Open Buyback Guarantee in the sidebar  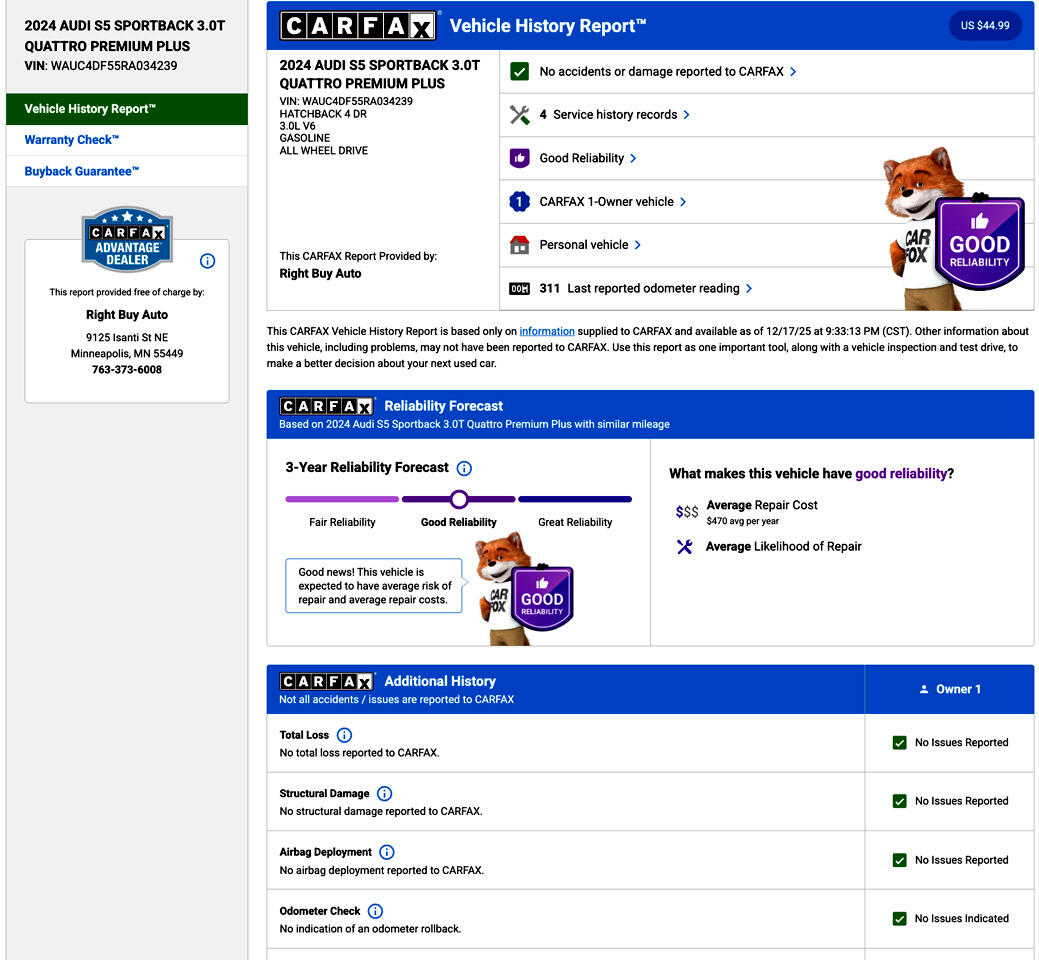point(82,171)
